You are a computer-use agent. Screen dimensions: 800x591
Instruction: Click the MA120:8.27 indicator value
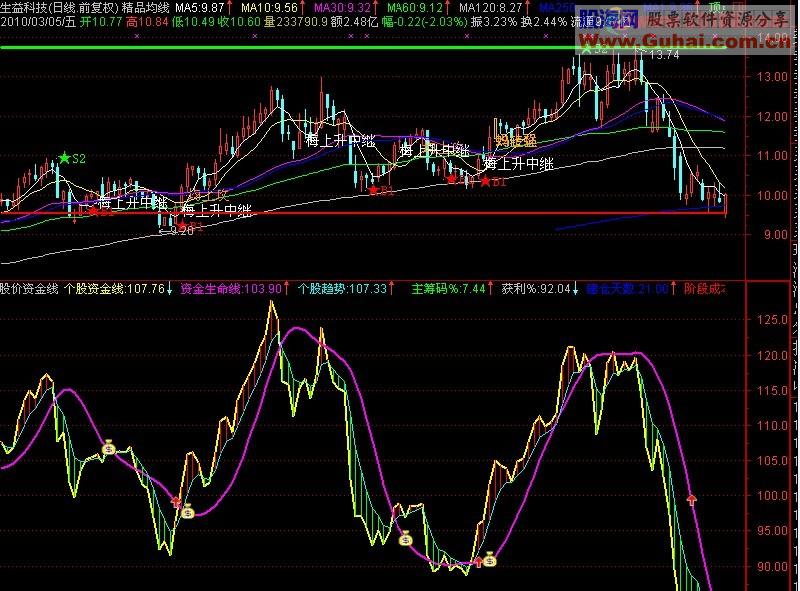point(491,8)
